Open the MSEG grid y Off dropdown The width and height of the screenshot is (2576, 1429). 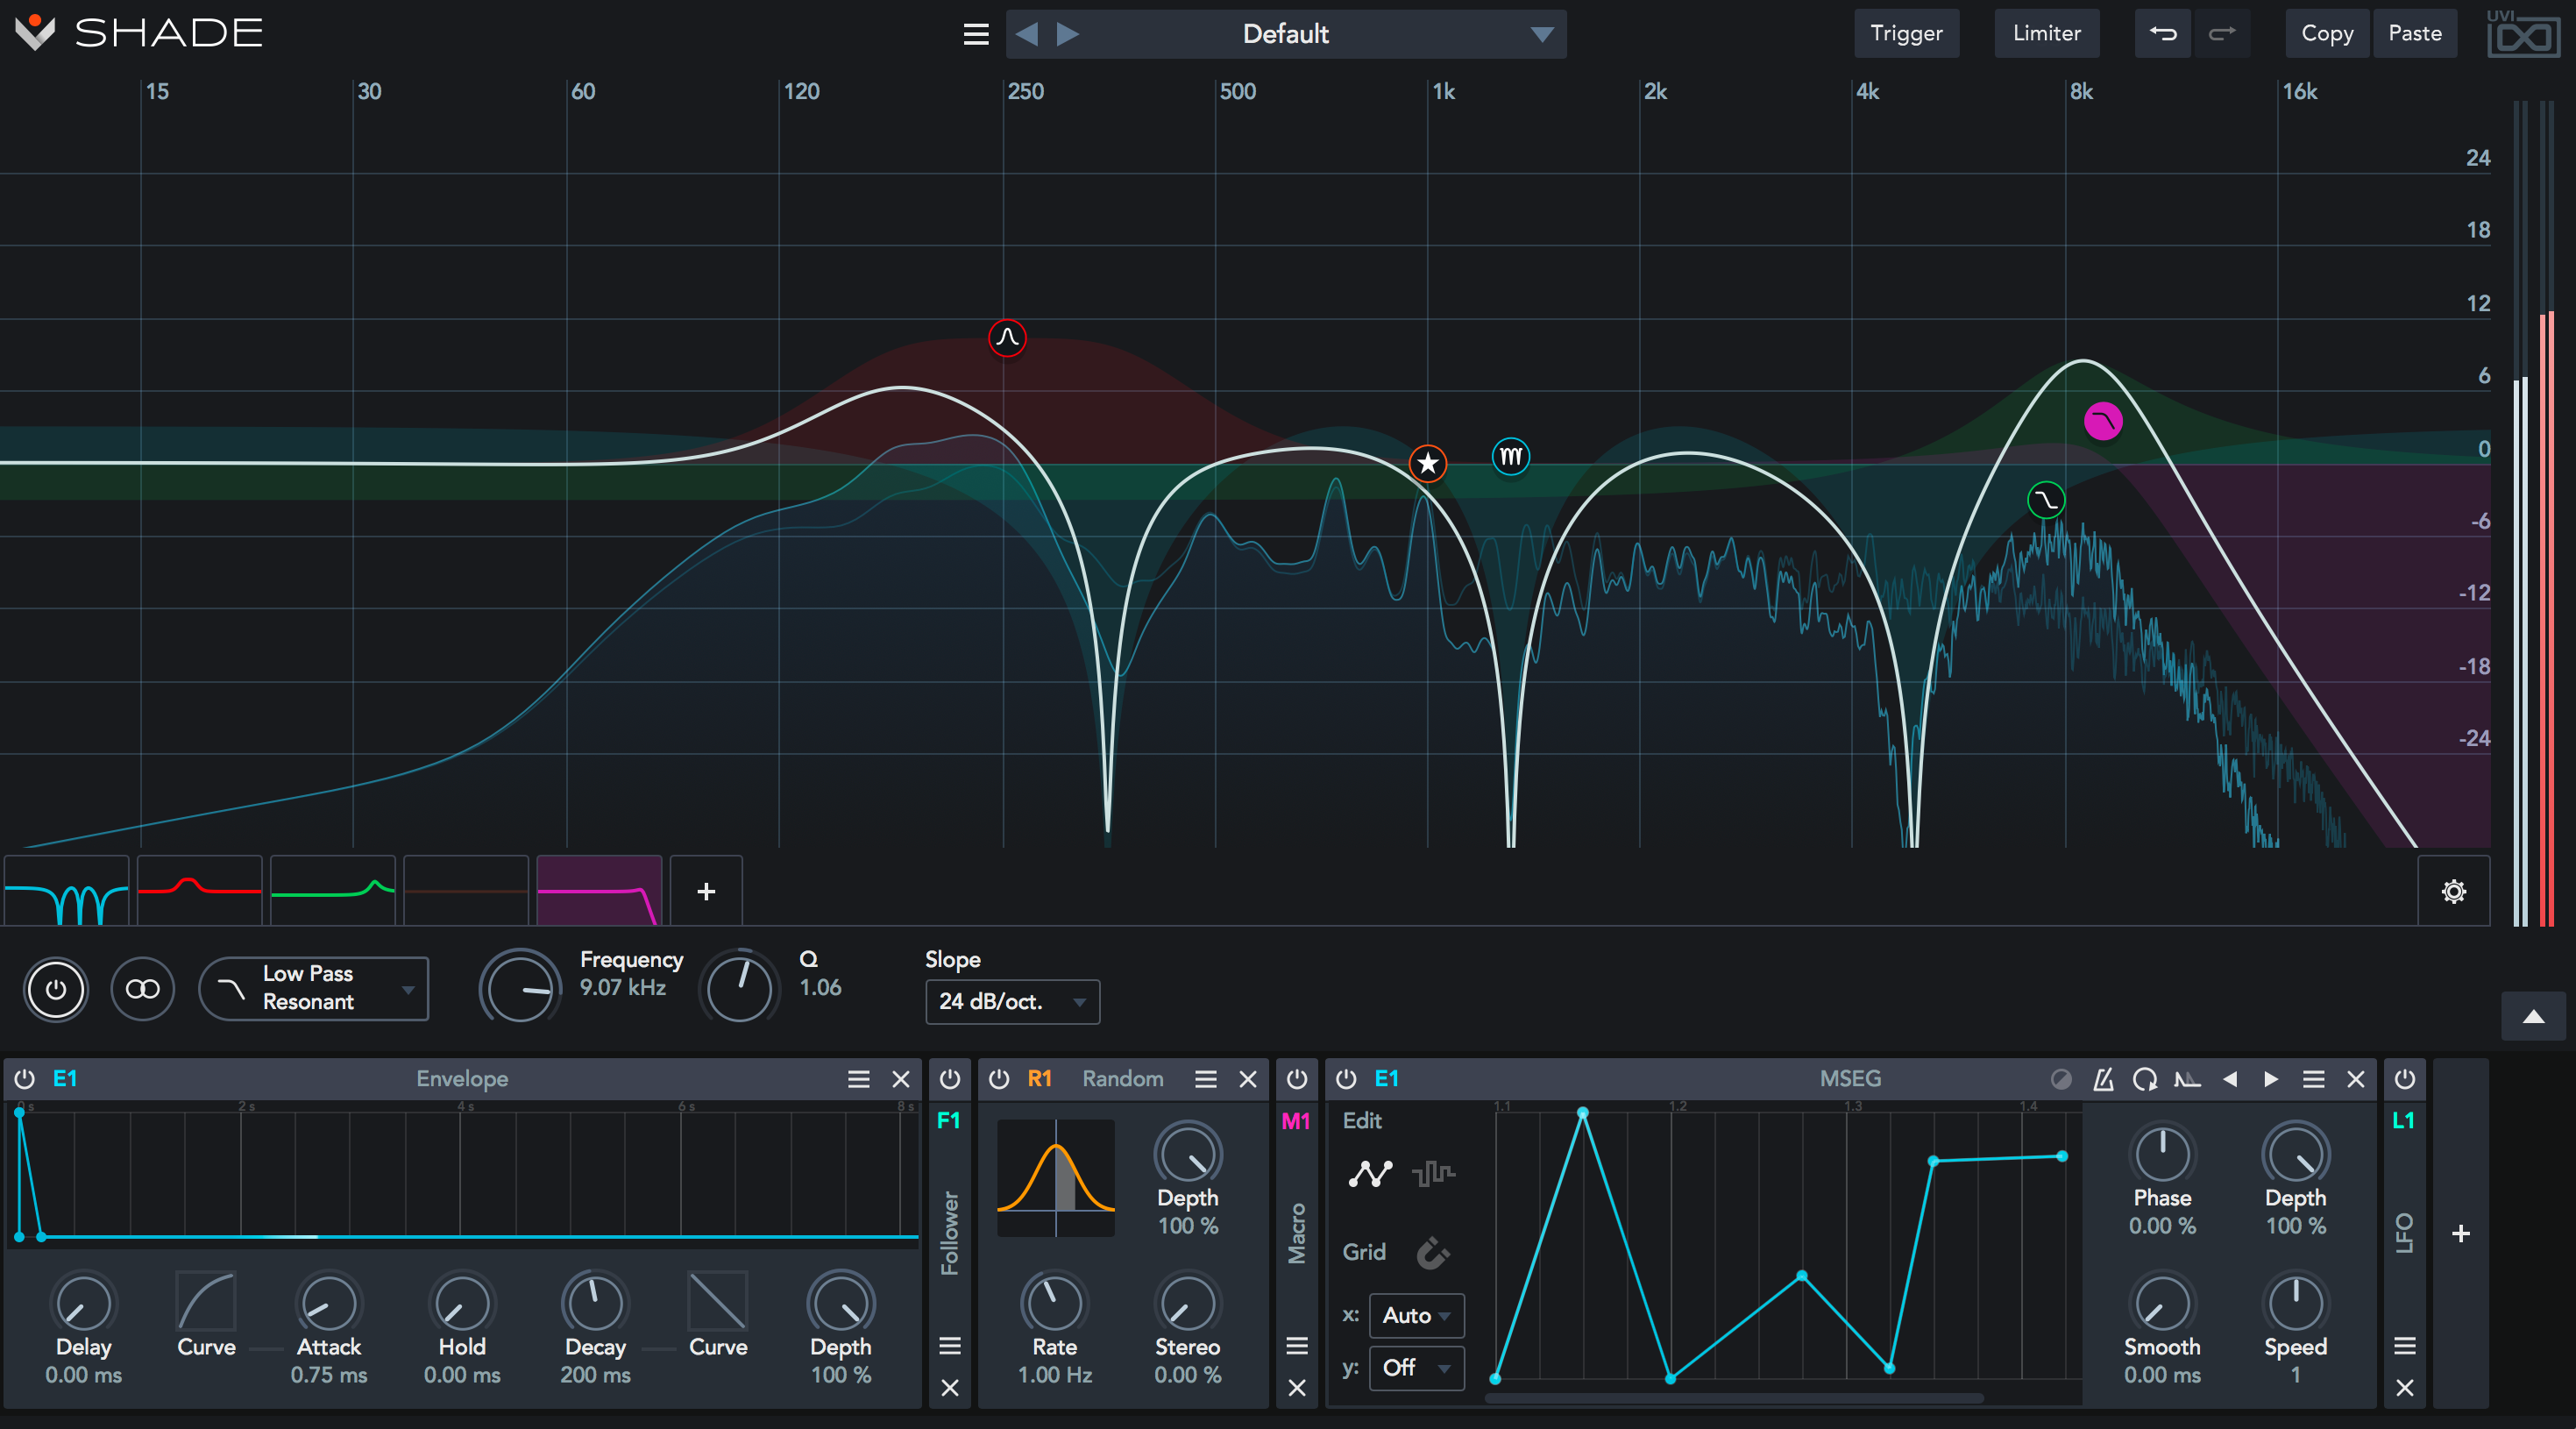coord(1416,1367)
